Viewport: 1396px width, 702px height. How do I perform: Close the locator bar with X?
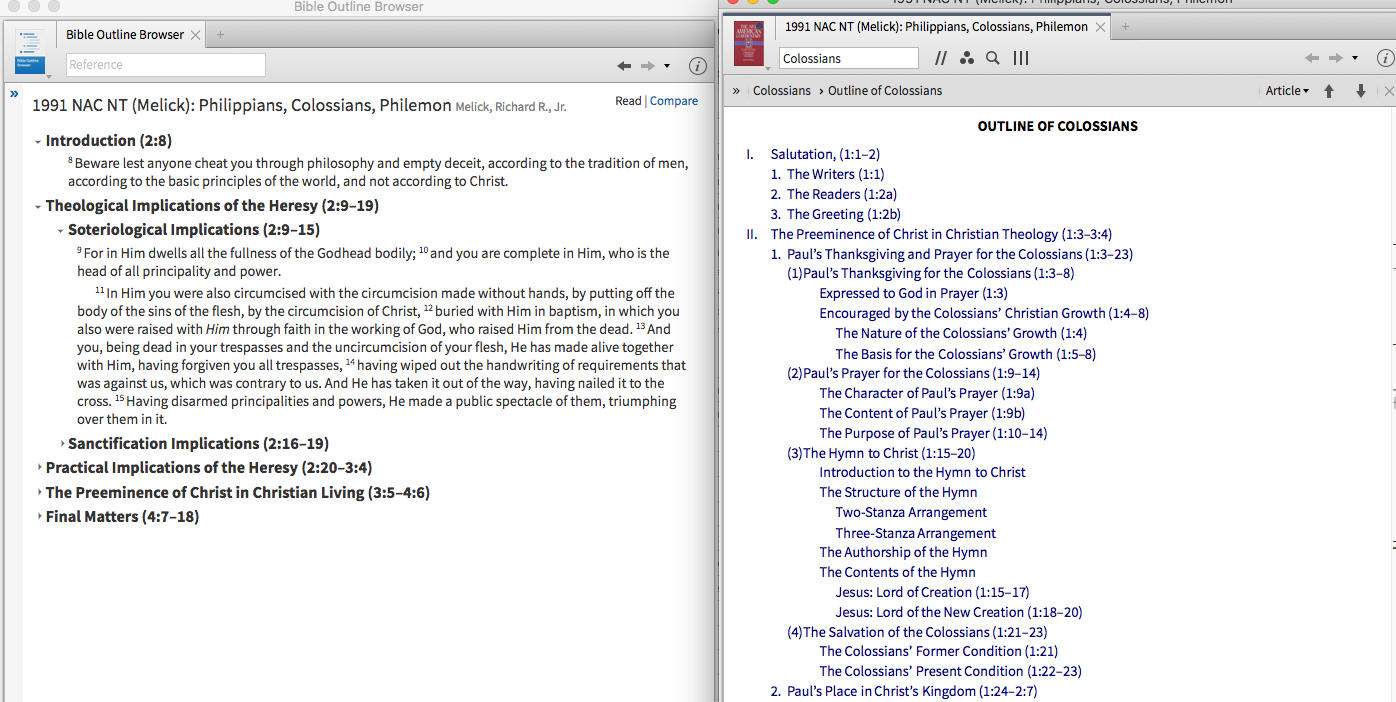[x=1389, y=91]
